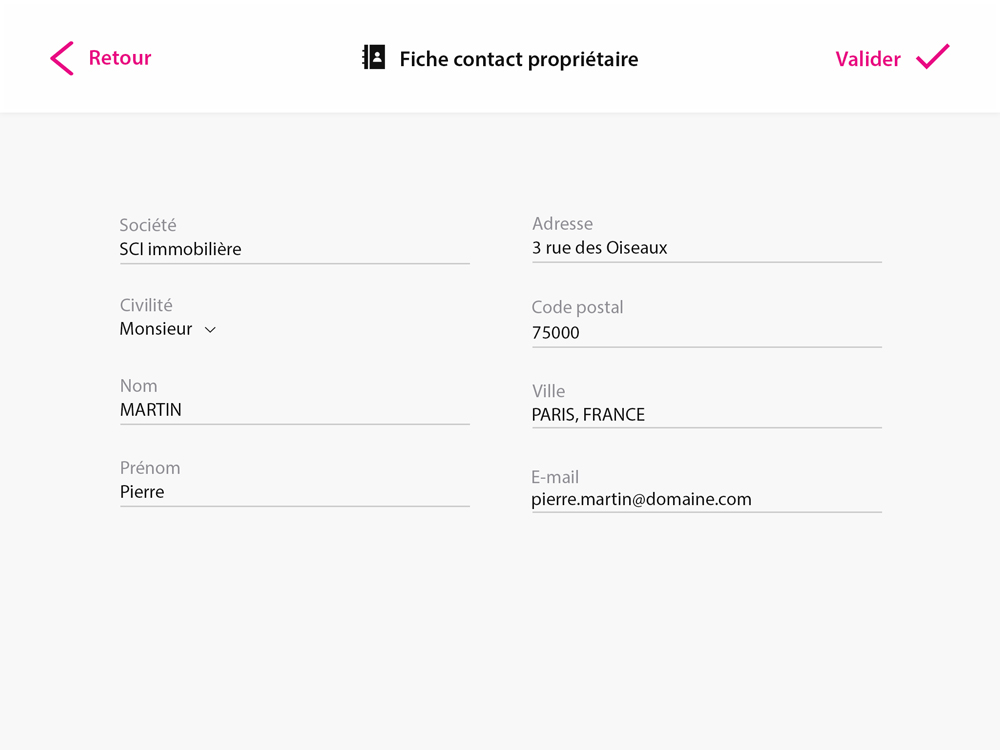Edit the Code postal field 75000
1000x750 pixels.
coord(707,333)
